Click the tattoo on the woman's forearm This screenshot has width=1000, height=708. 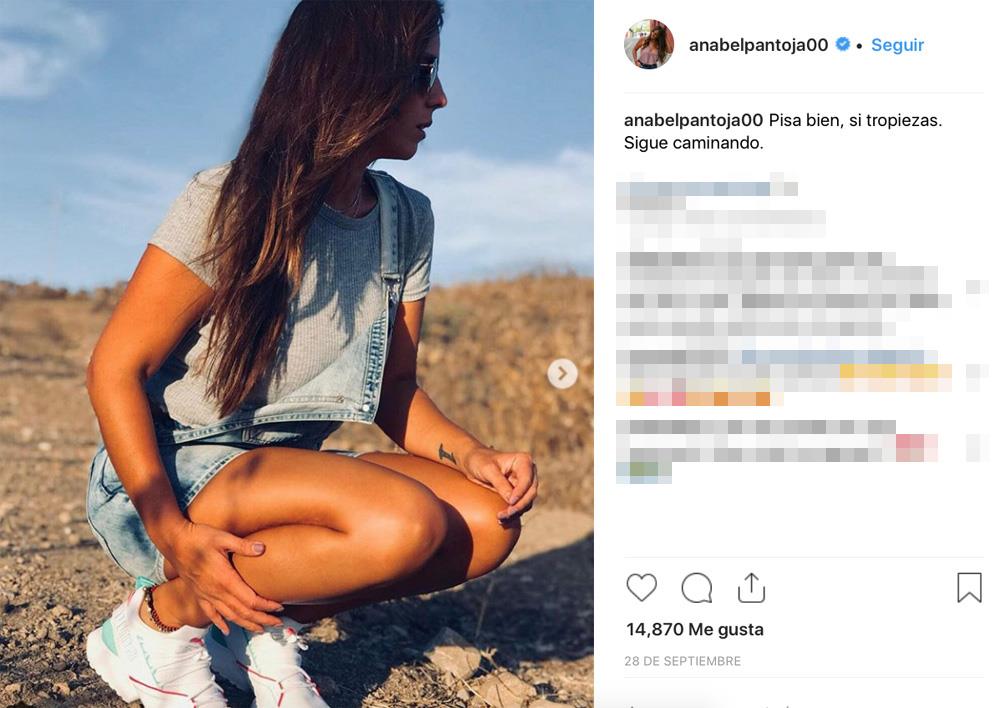click(x=447, y=454)
